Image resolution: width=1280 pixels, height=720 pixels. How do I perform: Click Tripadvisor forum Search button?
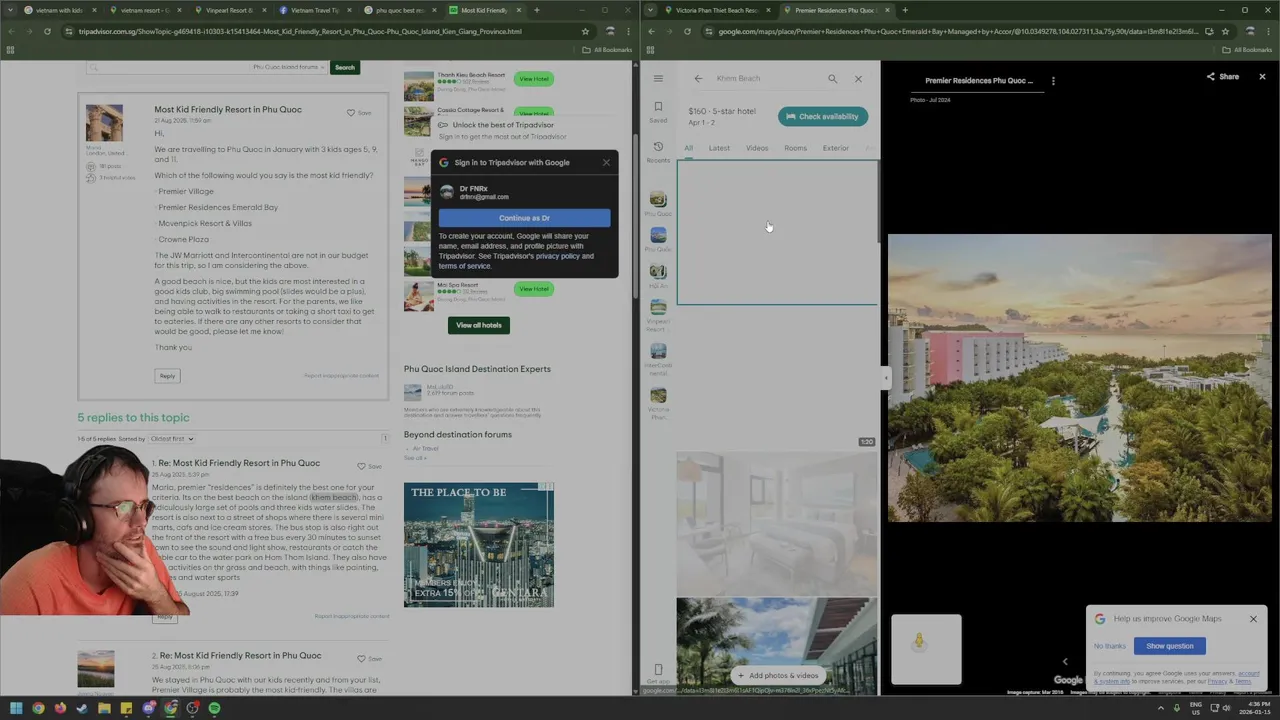344,67
